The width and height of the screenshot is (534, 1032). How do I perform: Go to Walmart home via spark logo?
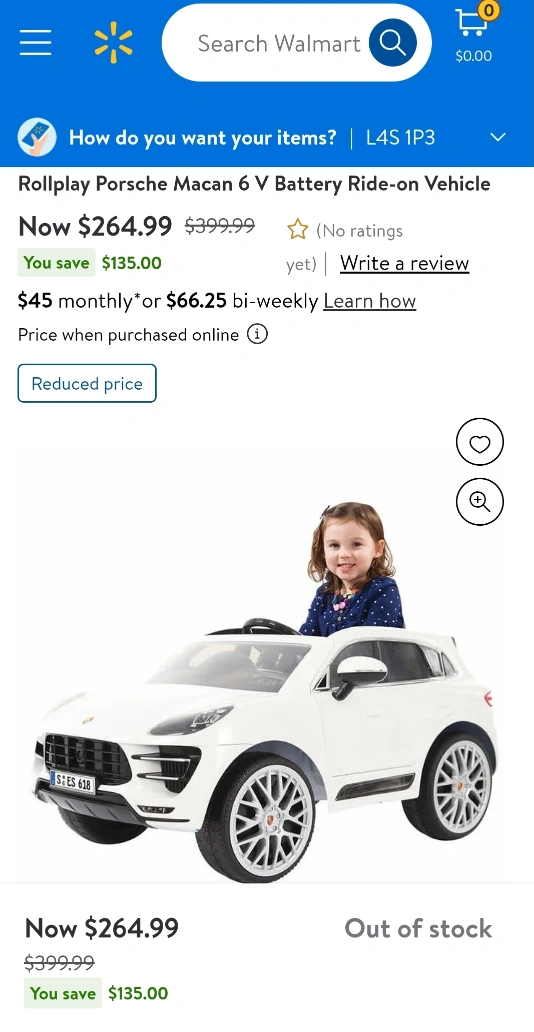pos(113,43)
